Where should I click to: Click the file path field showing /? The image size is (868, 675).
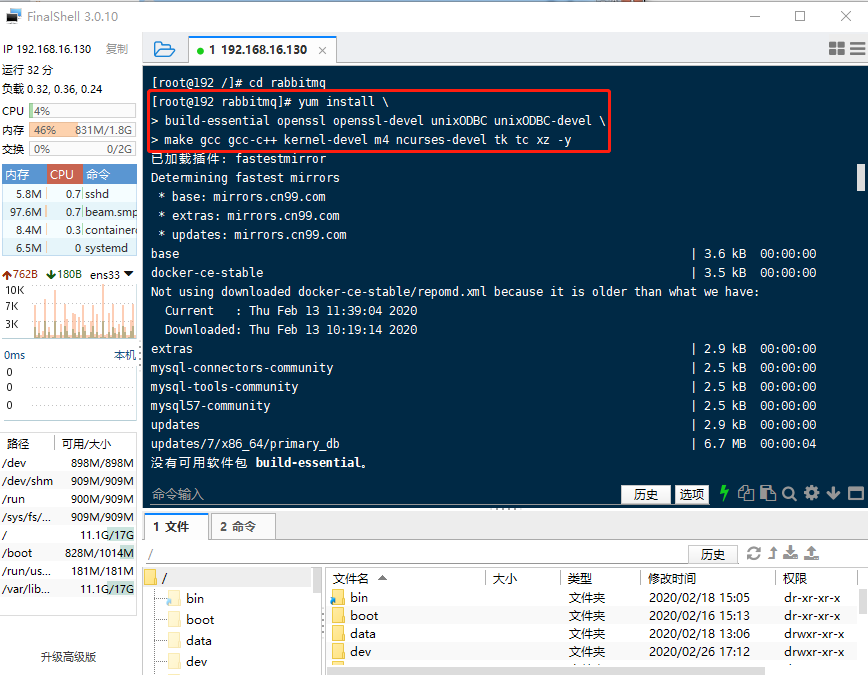(415, 554)
